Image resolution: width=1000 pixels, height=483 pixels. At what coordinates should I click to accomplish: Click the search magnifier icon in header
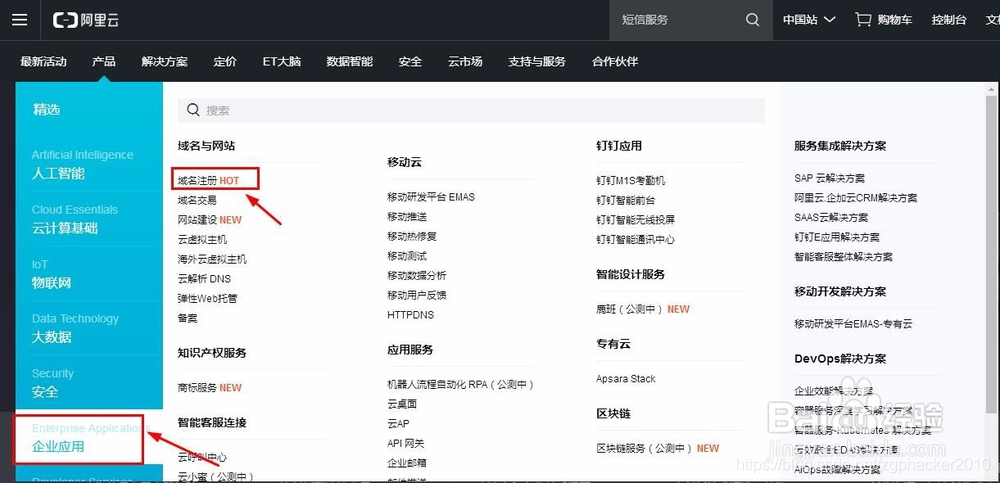coord(753,20)
